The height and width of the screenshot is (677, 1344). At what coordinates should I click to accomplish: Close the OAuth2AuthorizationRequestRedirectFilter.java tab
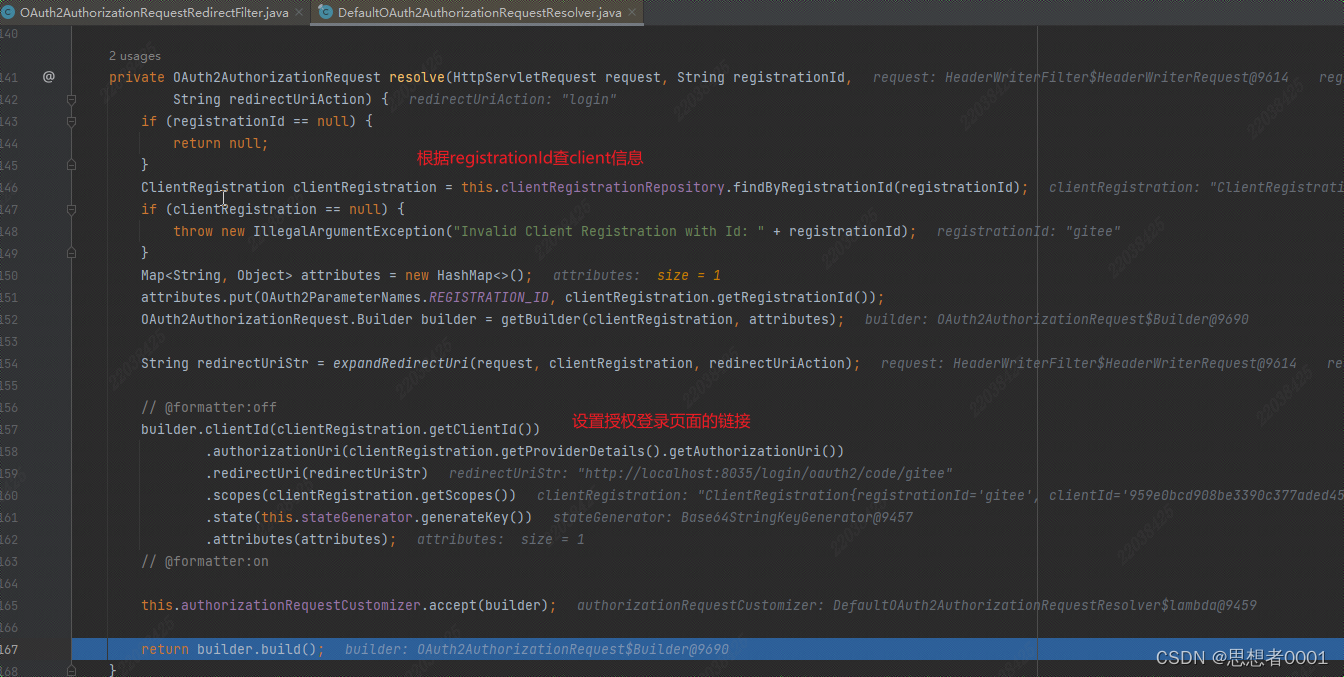pos(298,13)
